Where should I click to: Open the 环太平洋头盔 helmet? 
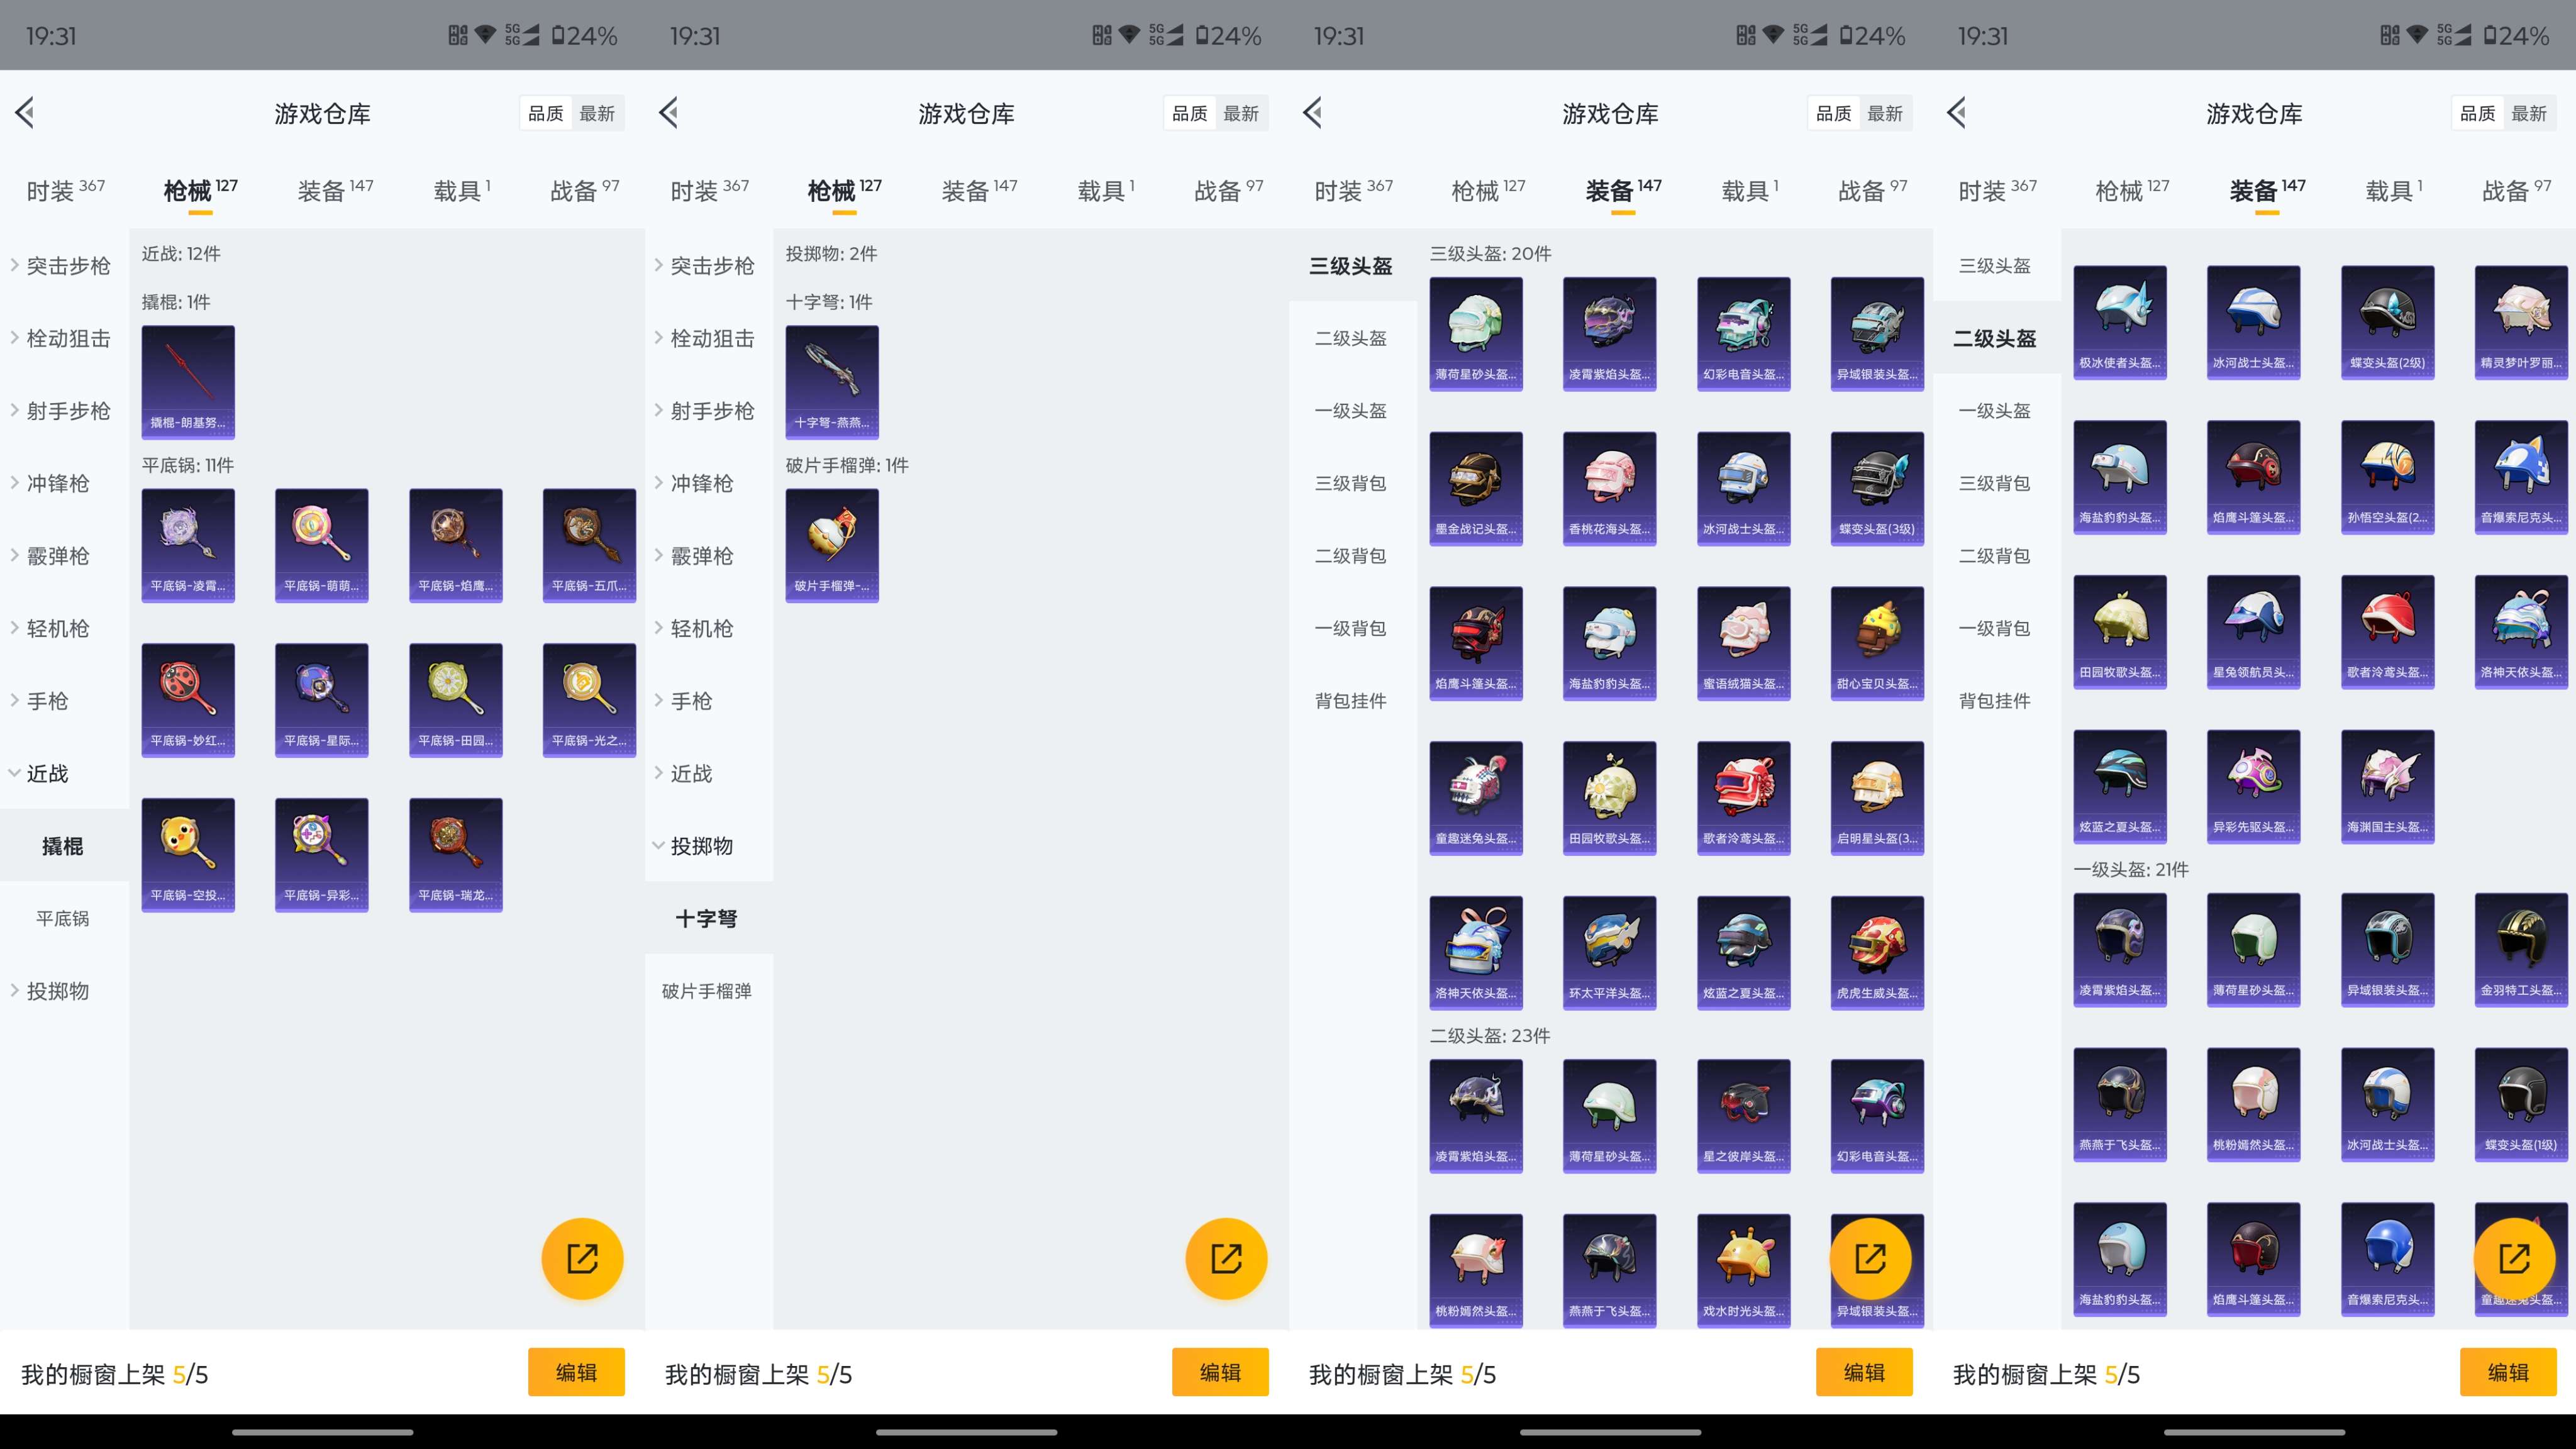pyautogui.click(x=1610, y=953)
